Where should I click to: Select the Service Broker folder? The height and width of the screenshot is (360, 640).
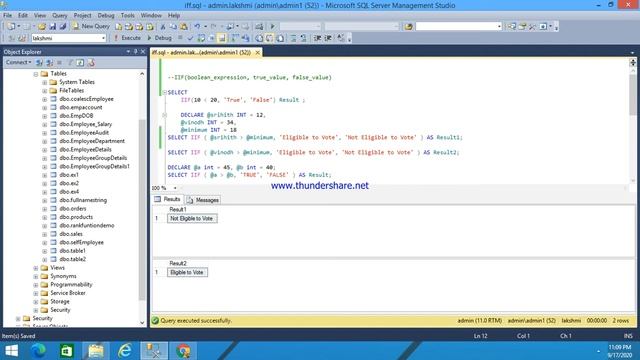tap(67, 293)
